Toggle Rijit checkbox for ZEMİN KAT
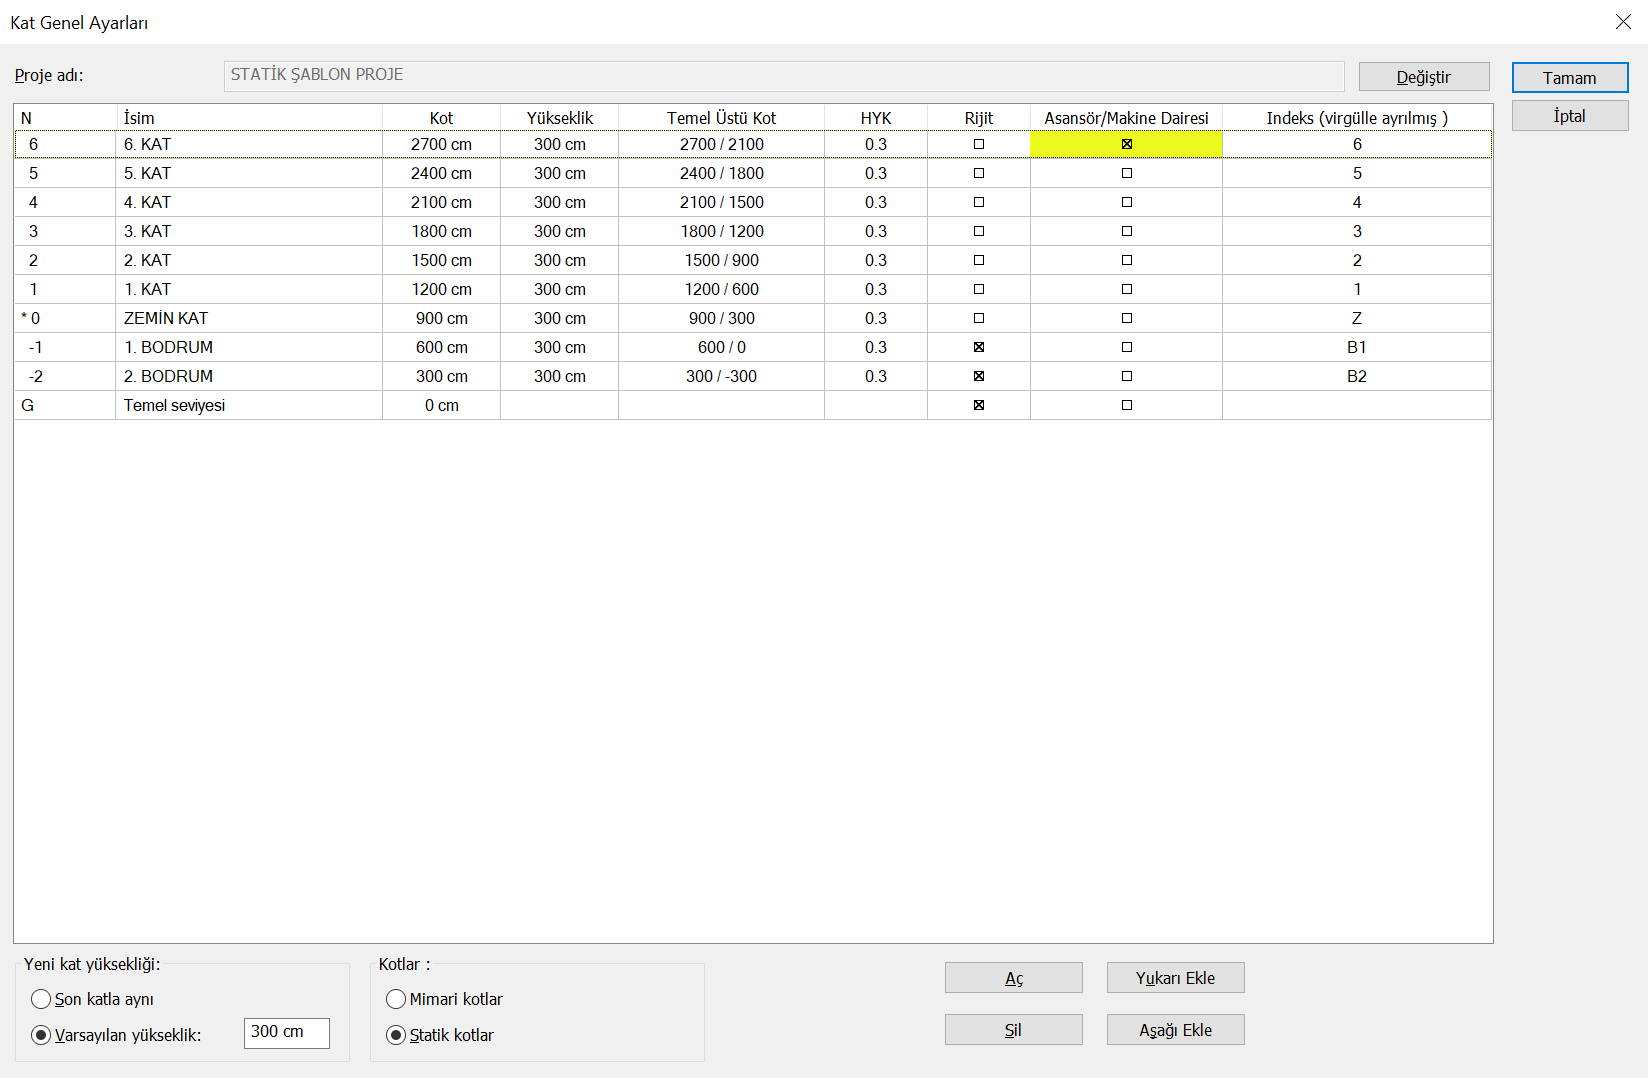 (x=979, y=318)
